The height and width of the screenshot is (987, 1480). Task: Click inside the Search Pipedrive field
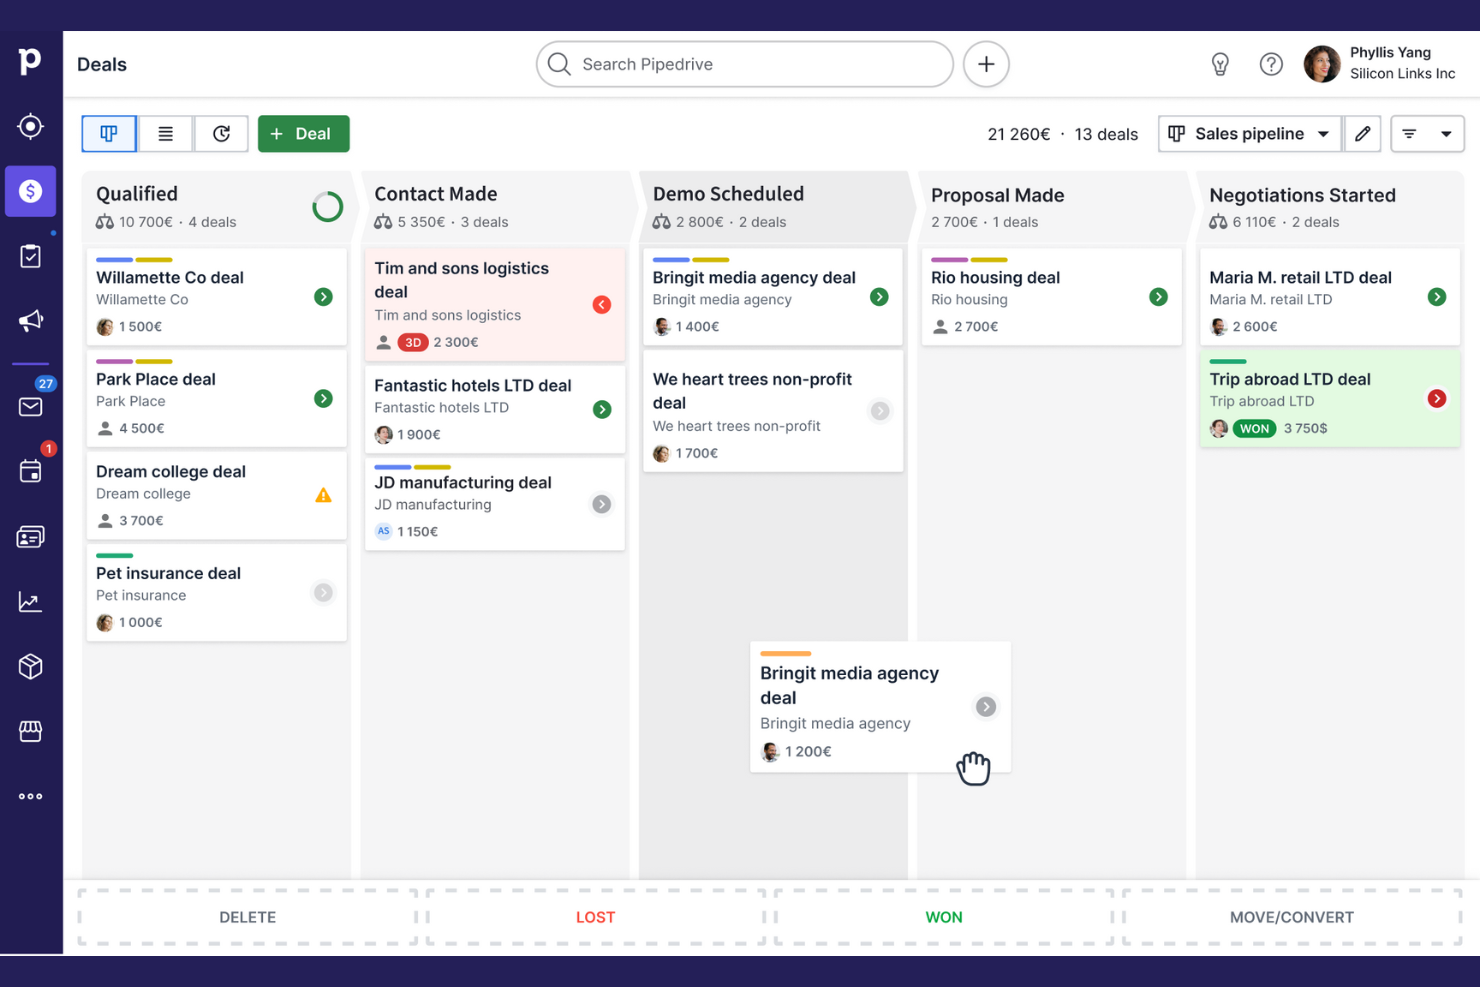pyautogui.click(x=744, y=64)
